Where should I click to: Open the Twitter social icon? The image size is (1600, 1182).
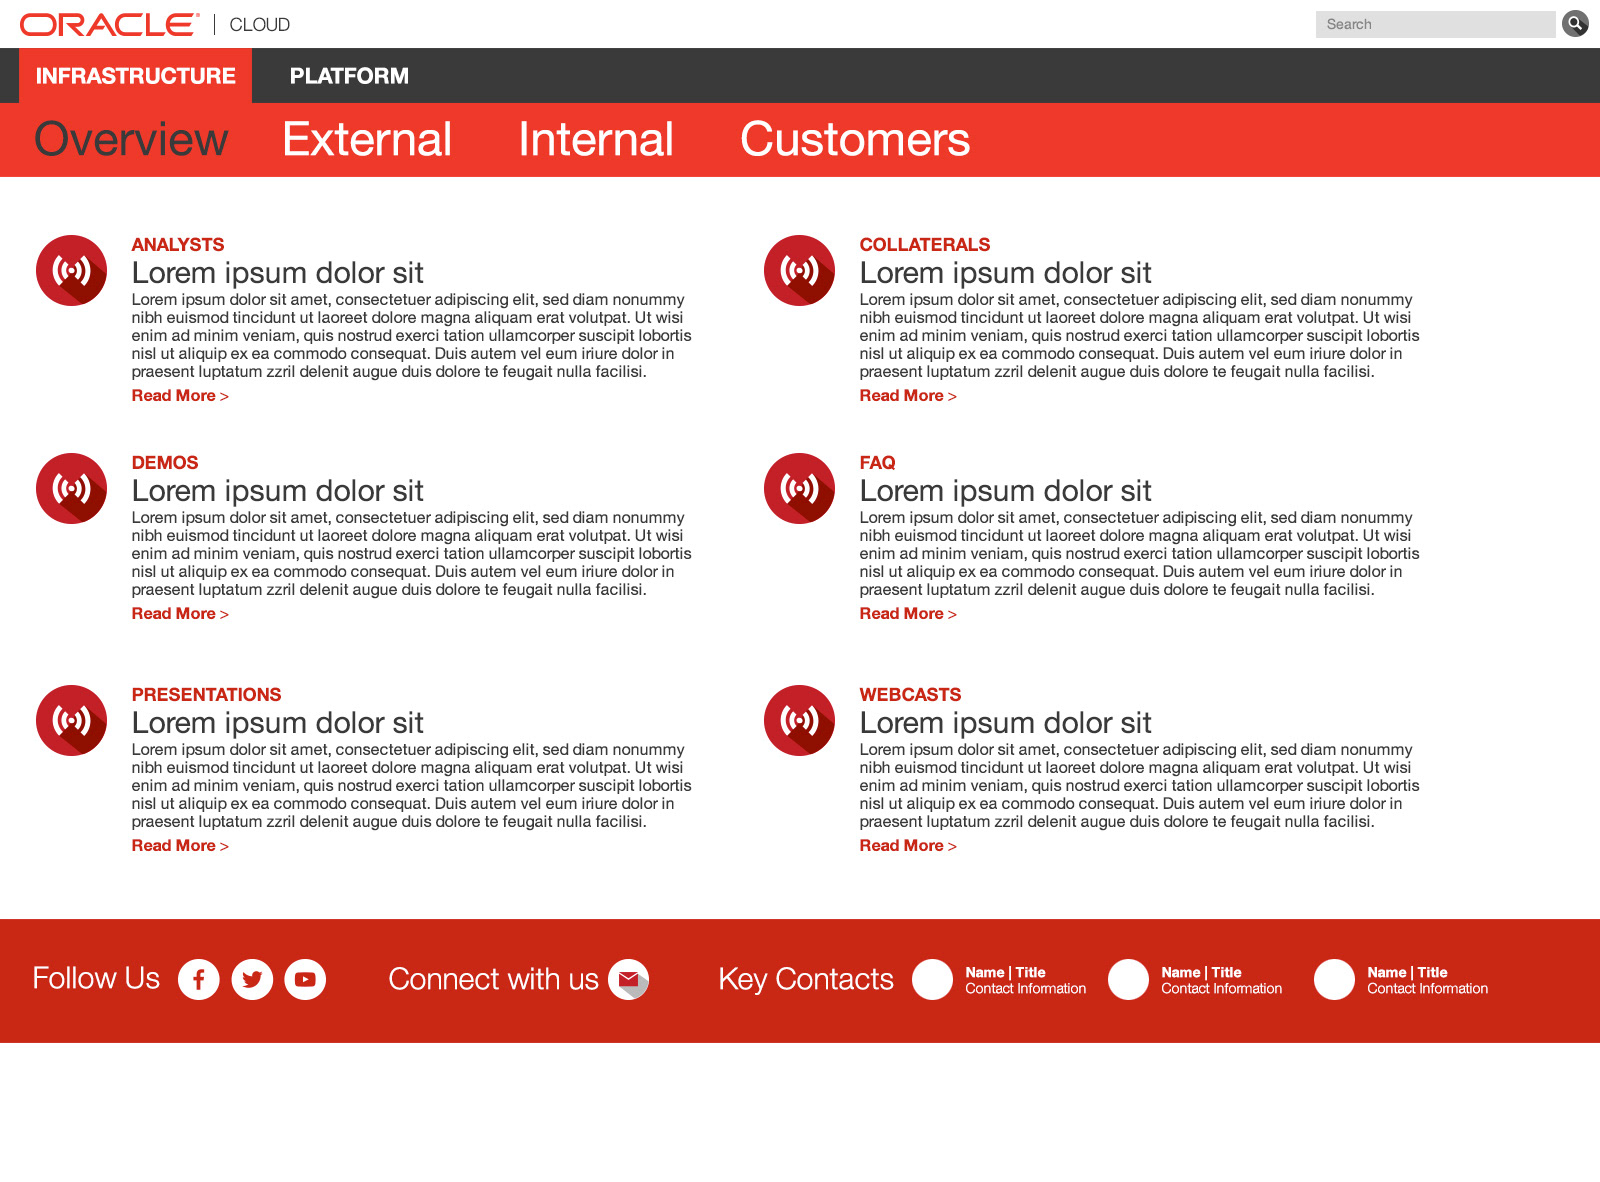pos(252,979)
